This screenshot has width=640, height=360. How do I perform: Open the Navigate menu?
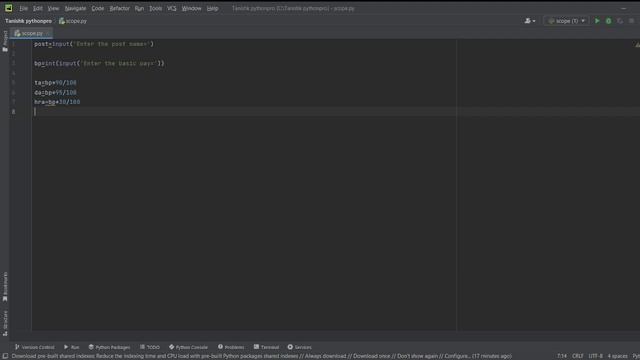tap(76, 9)
